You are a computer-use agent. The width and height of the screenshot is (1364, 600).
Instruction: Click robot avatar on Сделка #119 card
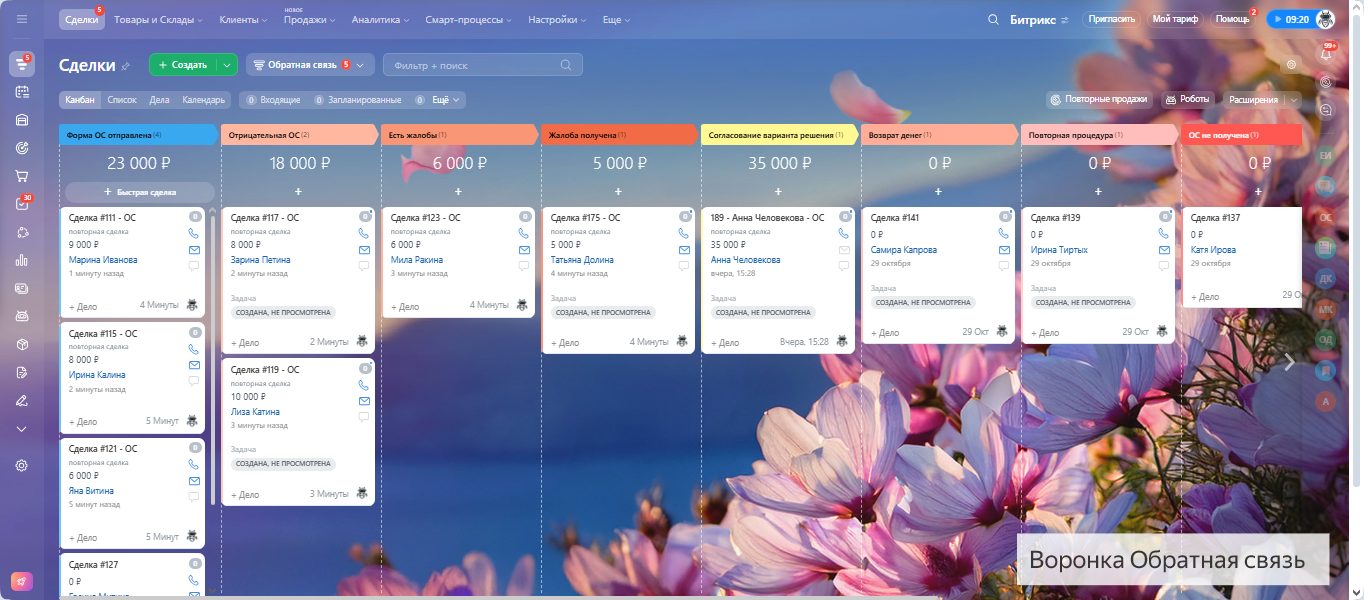[x=361, y=494]
